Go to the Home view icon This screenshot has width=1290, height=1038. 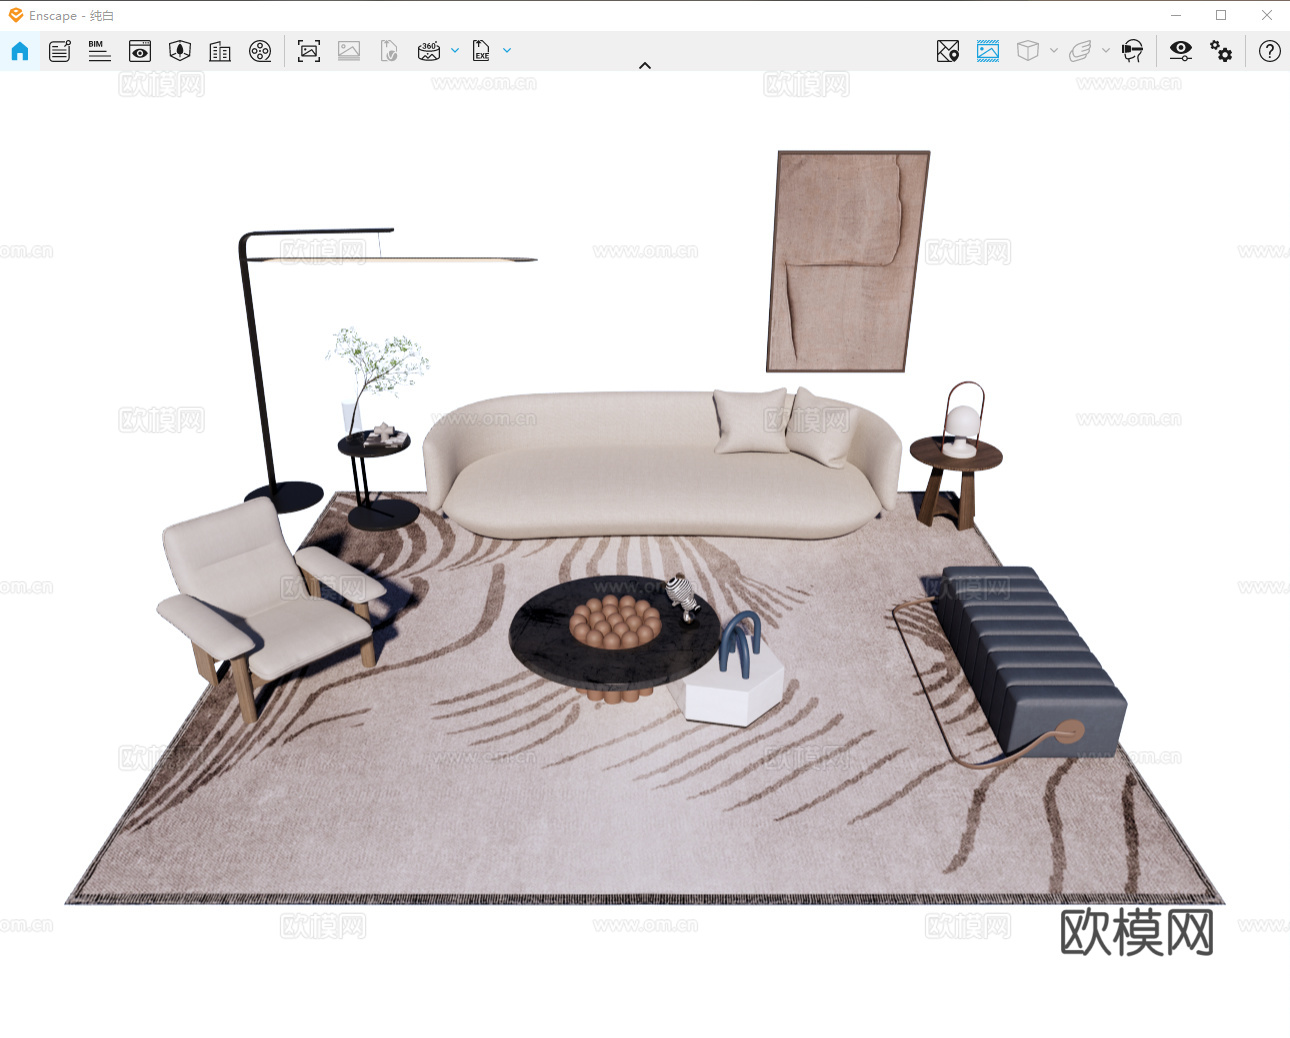coord(20,51)
